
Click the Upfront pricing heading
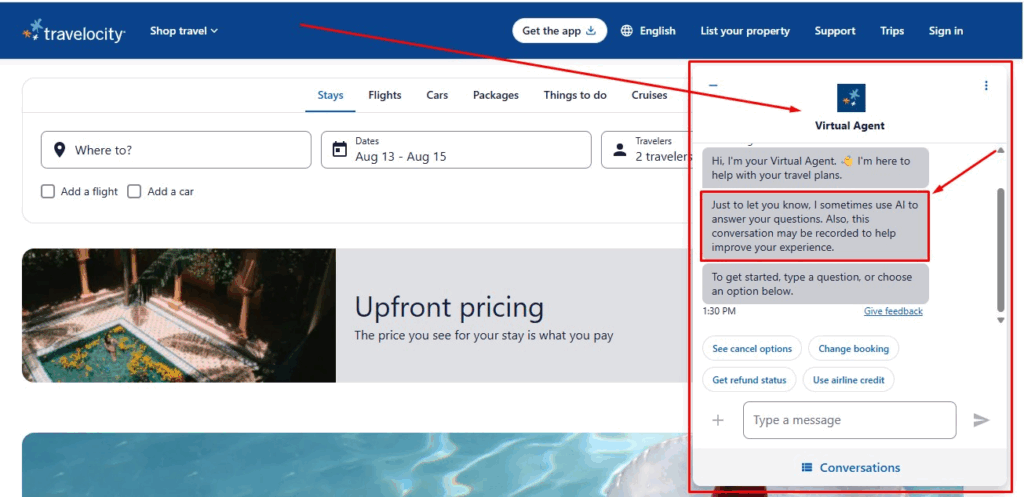pos(449,308)
